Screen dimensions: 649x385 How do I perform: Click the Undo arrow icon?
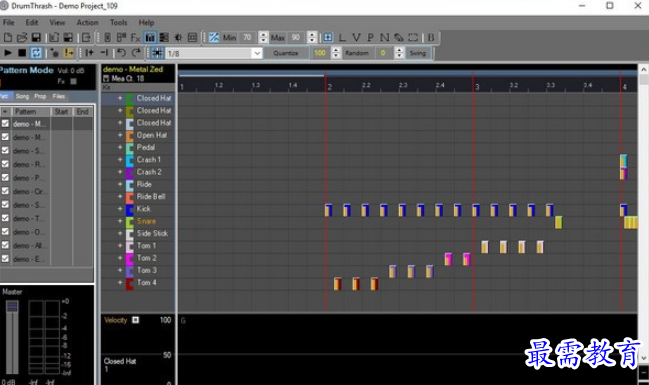coord(121,53)
